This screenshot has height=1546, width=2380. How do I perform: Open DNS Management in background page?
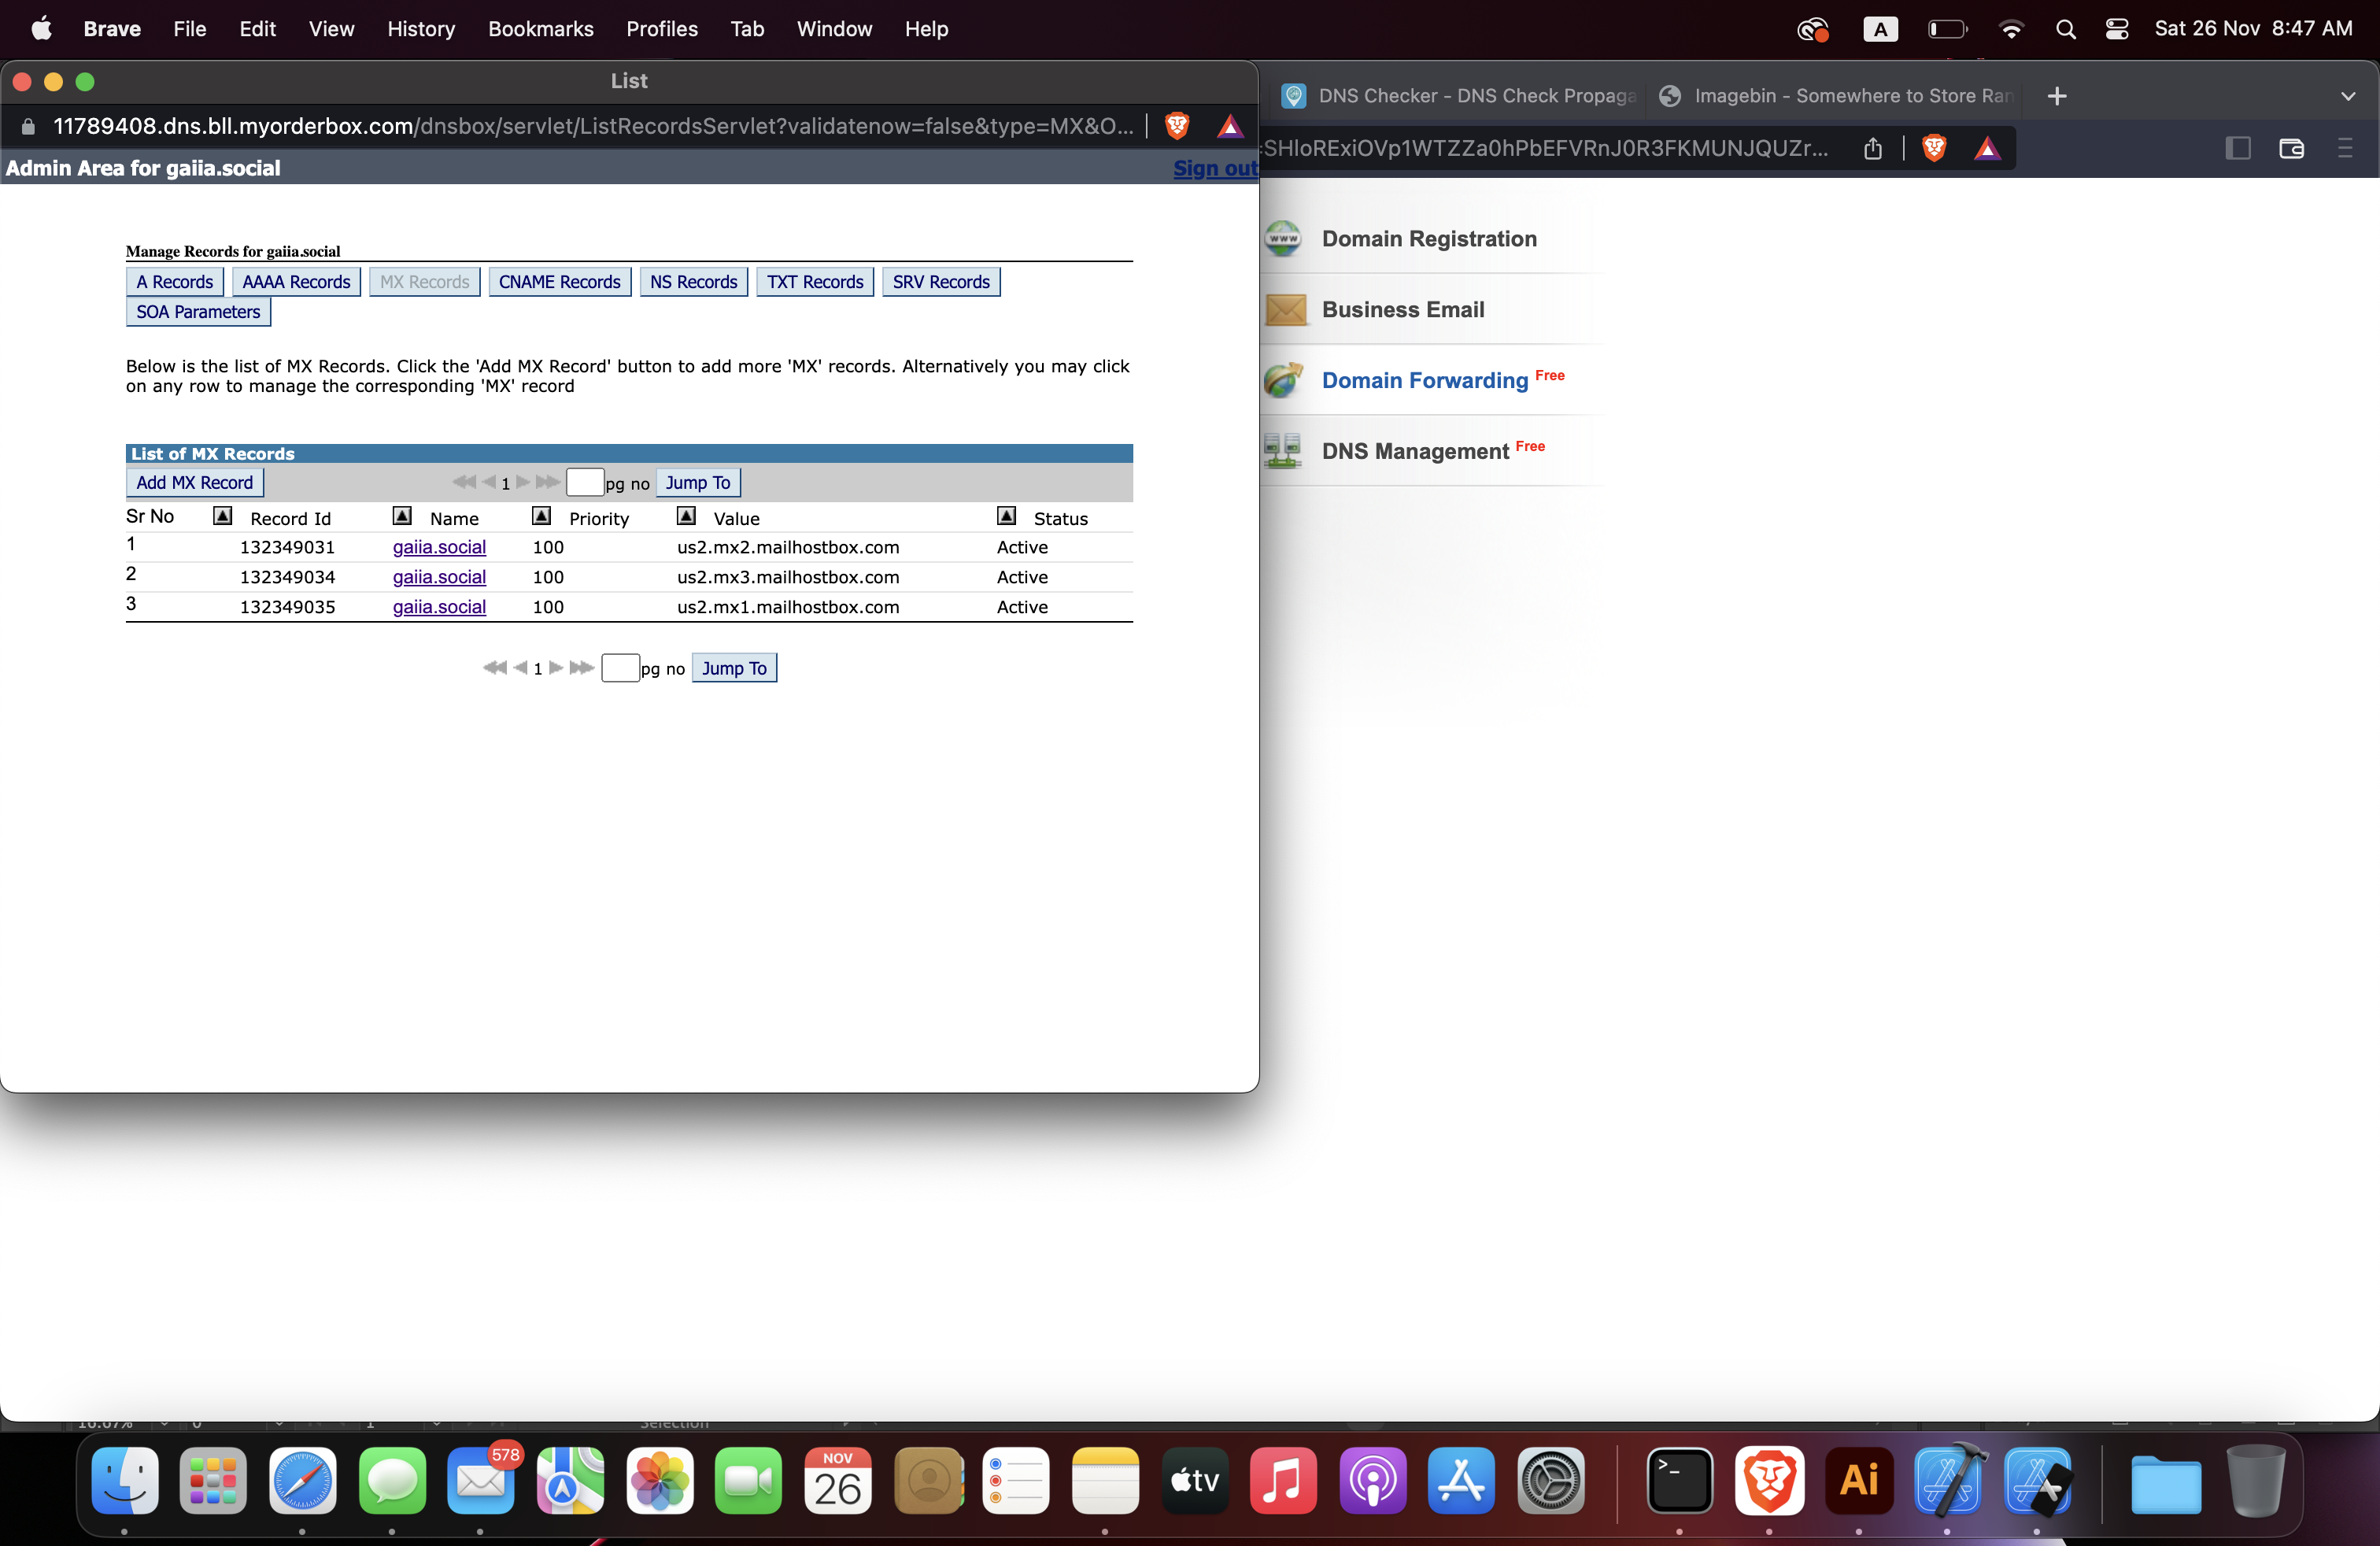pos(1415,452)
